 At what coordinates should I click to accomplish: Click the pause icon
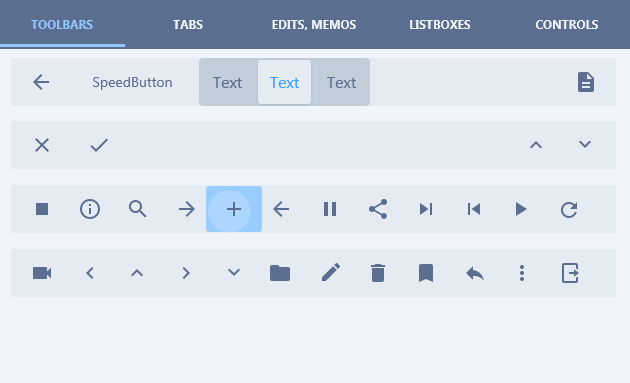pyautogui.click(x=330, y=209)
